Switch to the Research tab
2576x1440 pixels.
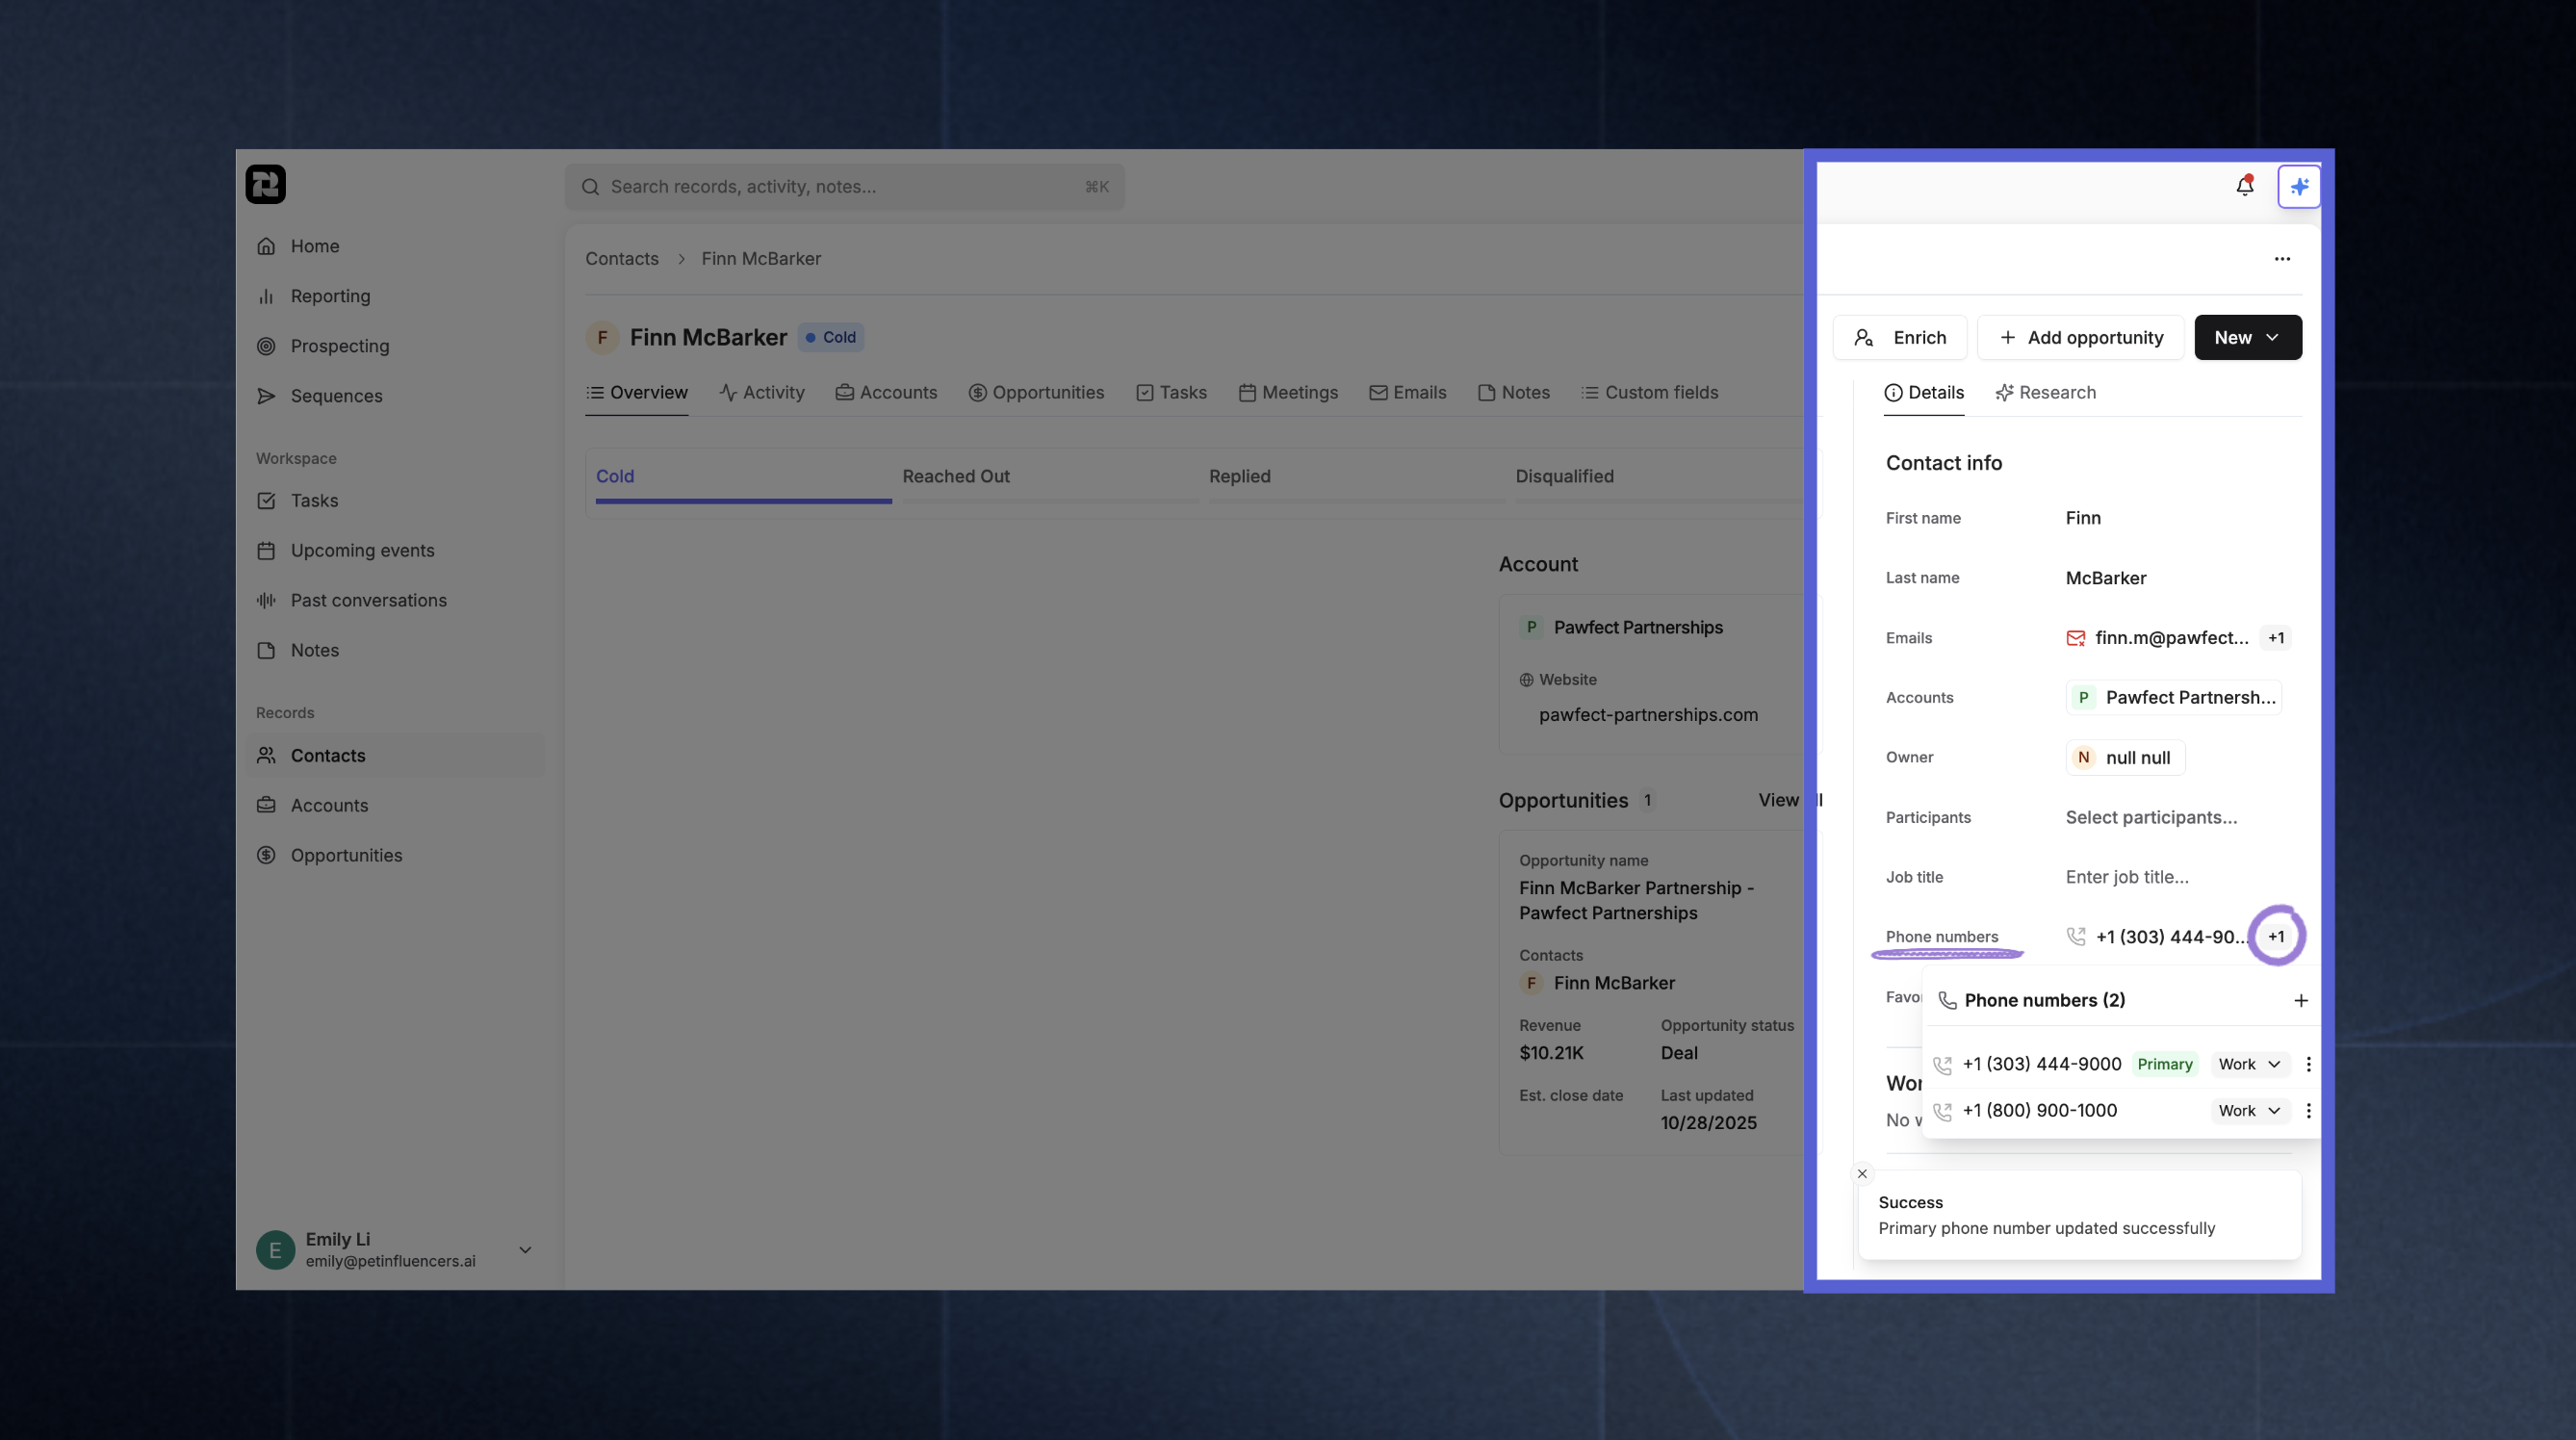tap(2045, 392)
